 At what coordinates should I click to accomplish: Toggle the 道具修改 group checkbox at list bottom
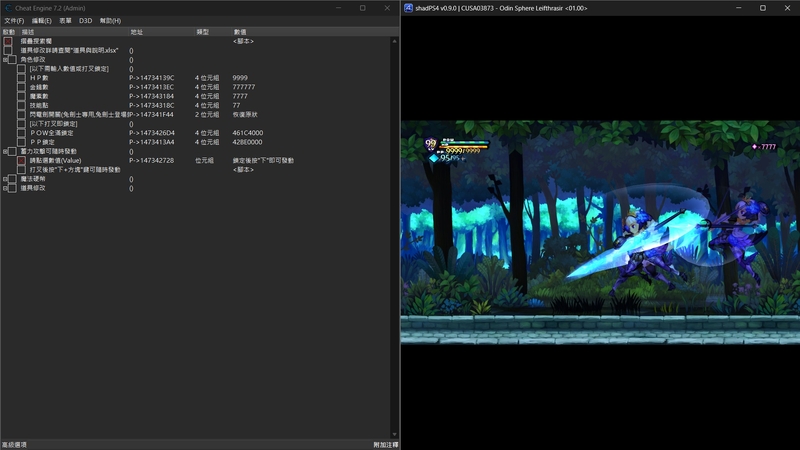[x=12, y=188]
